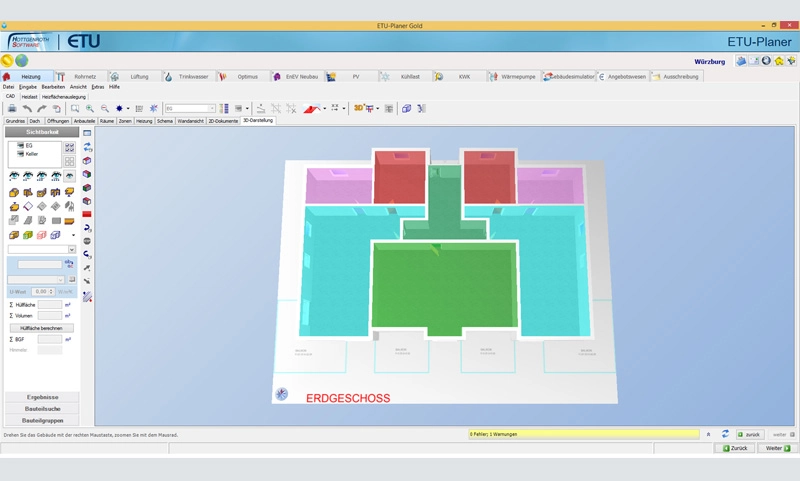Switch to the Grundriss tab
Viewport: 800px width, 481px height.
click(15, 121)
